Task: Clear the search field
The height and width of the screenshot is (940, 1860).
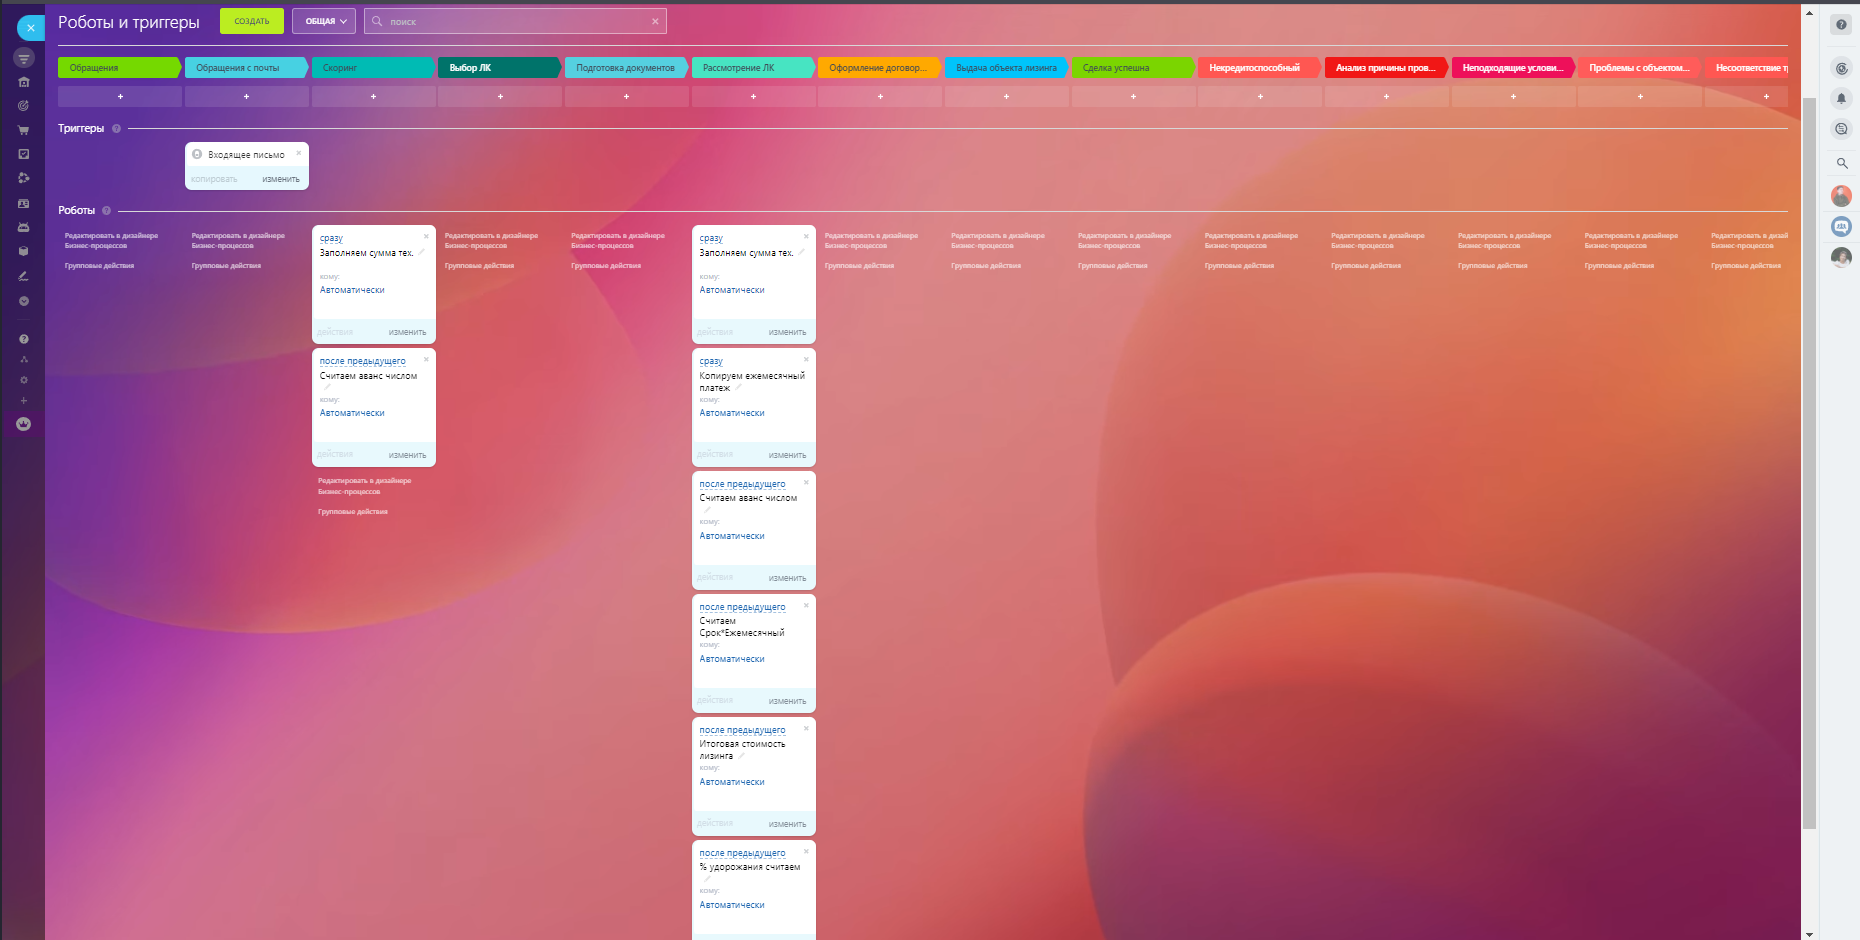Action: (655, 21)
